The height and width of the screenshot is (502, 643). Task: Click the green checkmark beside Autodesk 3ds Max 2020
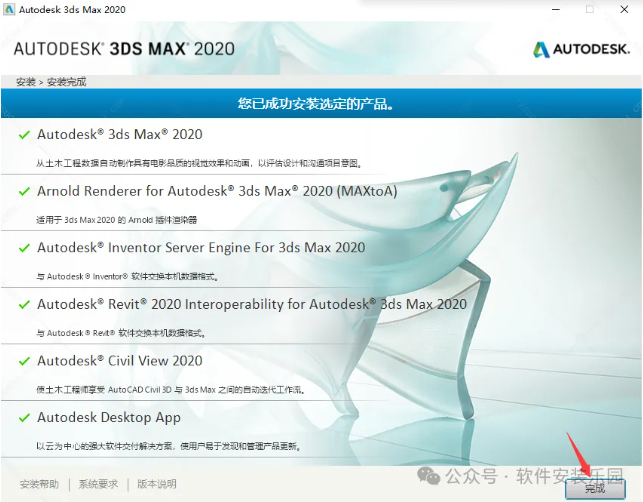tap(24, 134)
